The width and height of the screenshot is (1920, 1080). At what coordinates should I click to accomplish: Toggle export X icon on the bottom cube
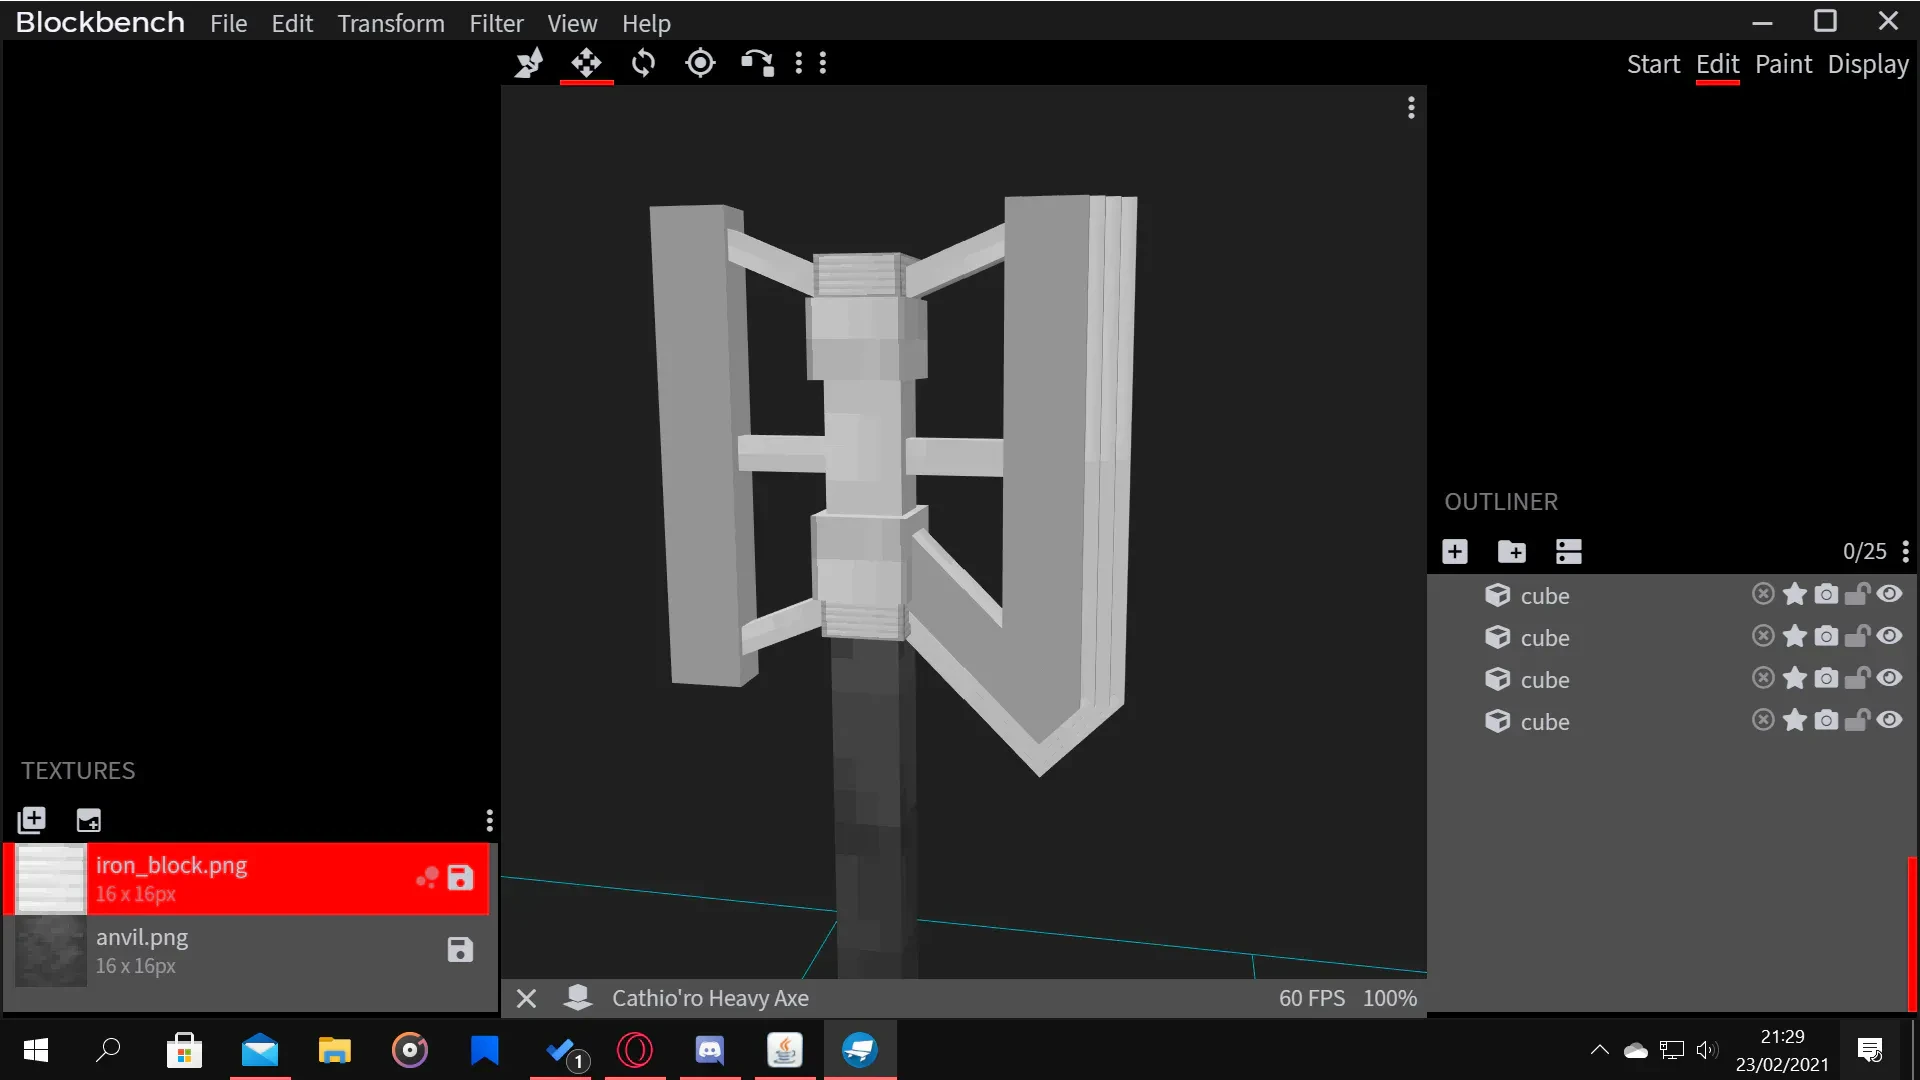tap(1763, 720)
